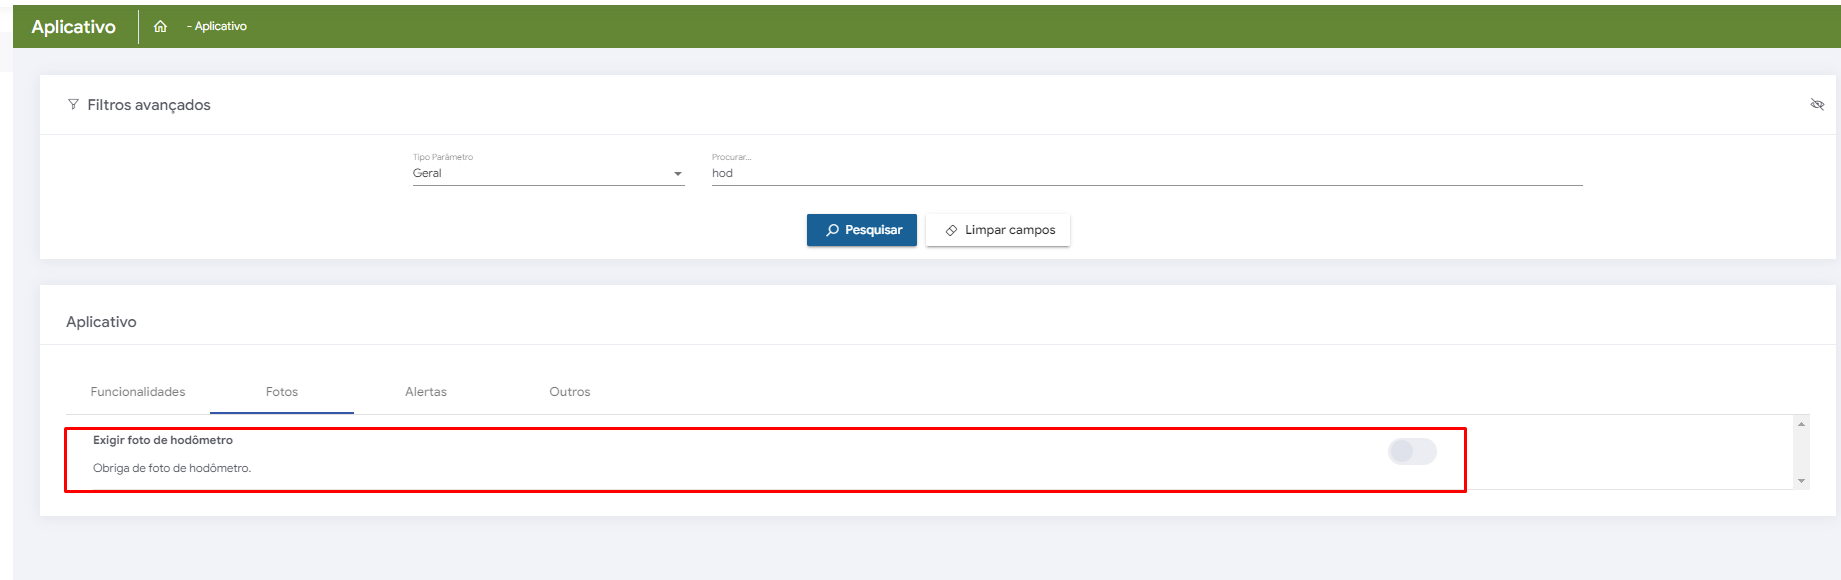Viewport: 1841px width, 580px height.
Task: Select the Fotos tab
Action: [282, 392]
